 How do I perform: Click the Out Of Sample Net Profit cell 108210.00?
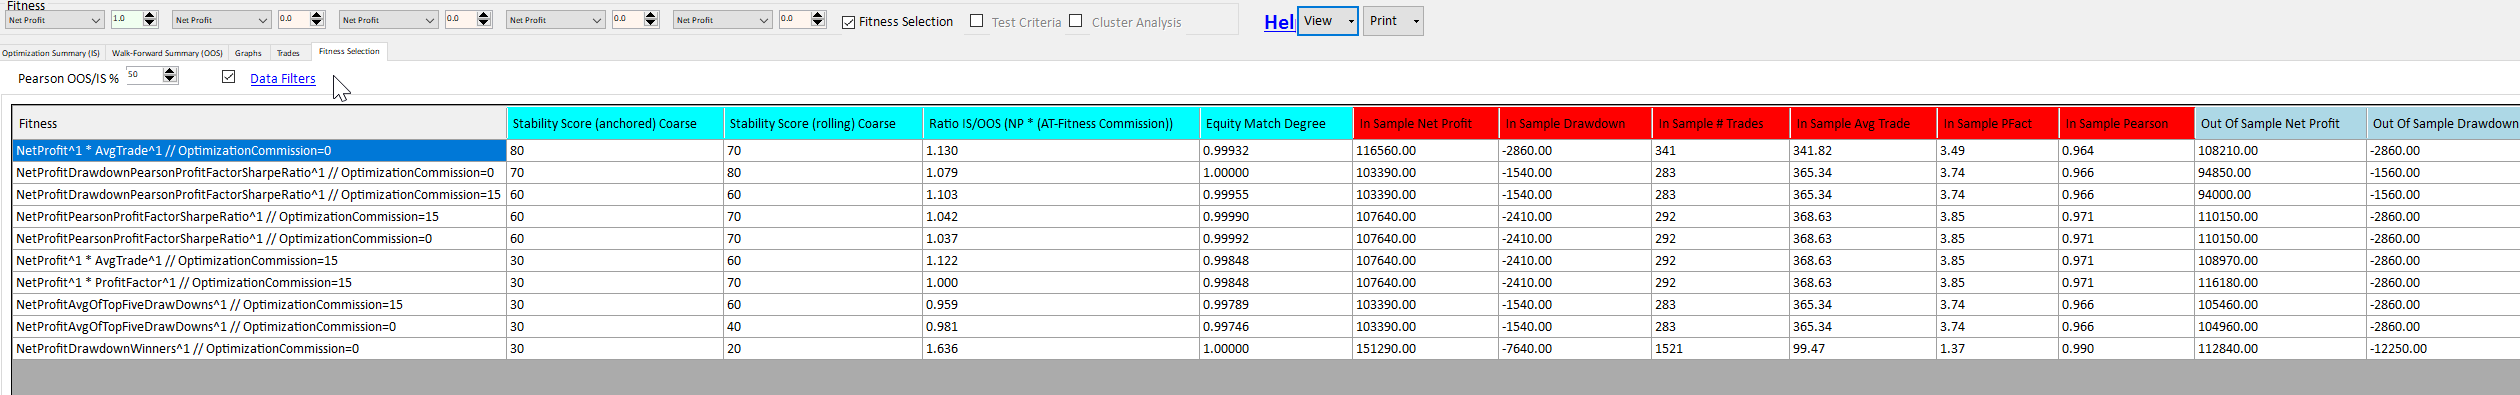[2281, 151]
